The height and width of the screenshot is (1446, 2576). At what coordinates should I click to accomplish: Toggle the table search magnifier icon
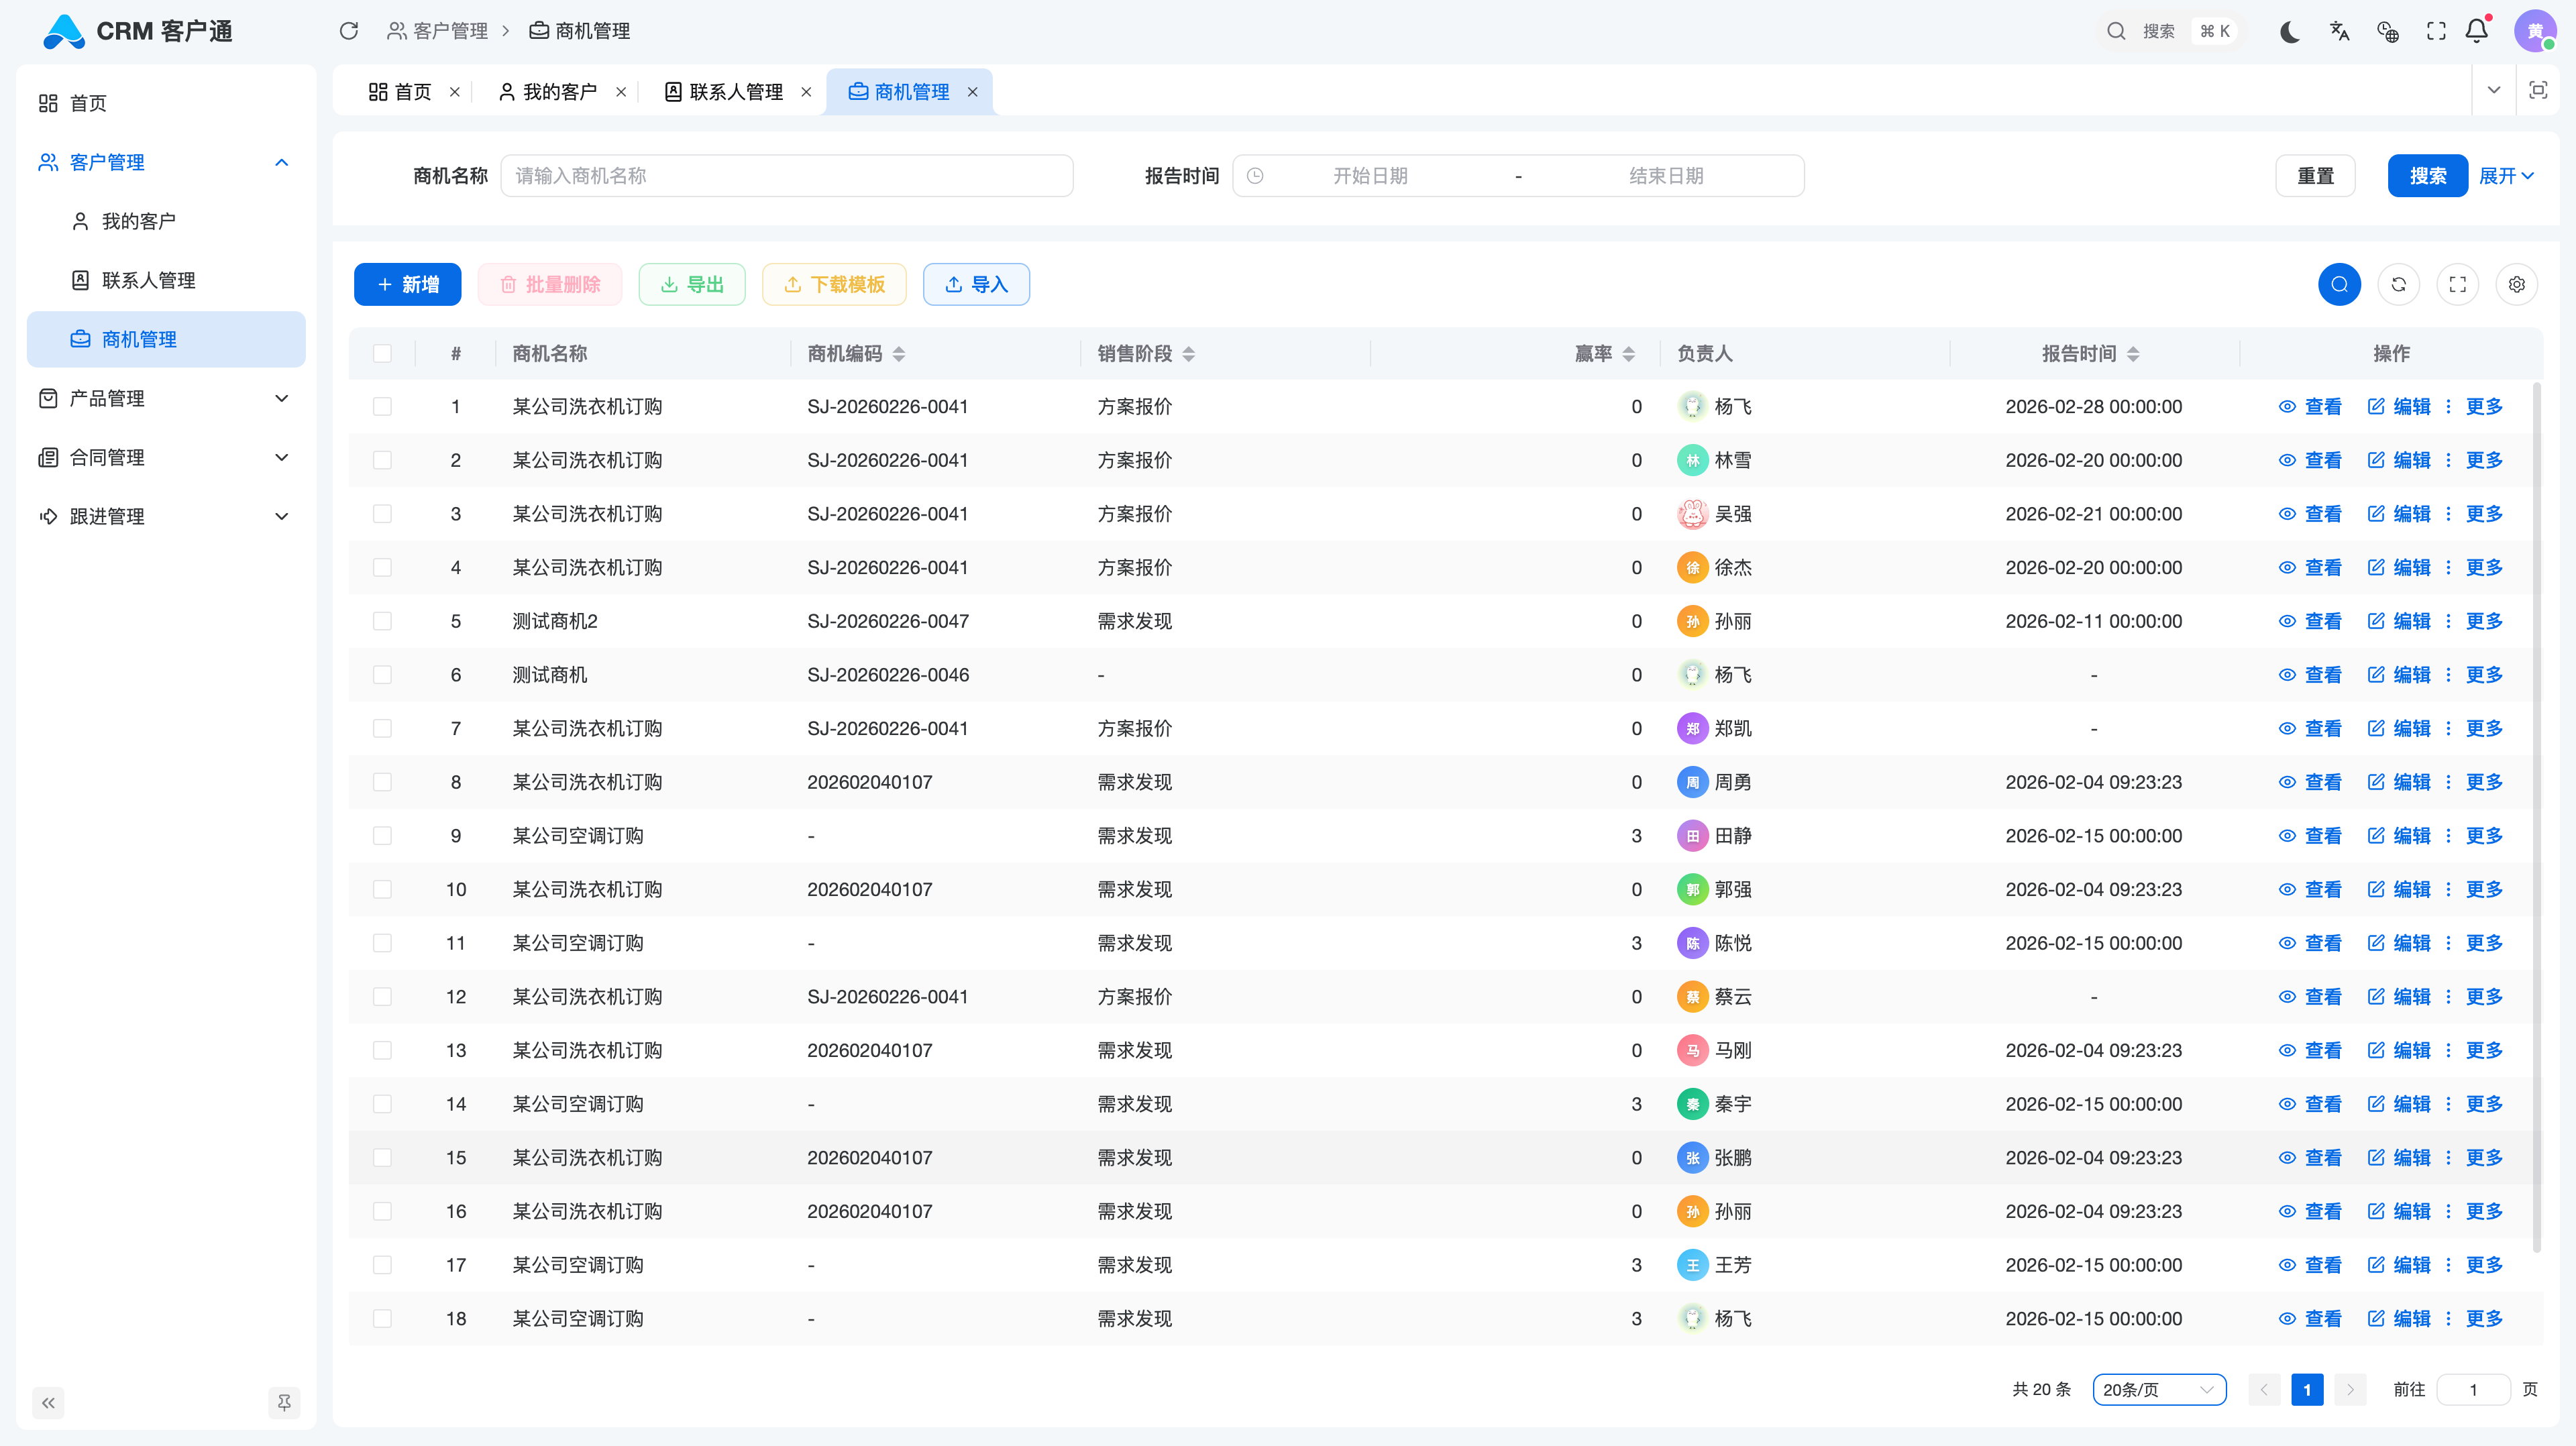pos(2339,284)
